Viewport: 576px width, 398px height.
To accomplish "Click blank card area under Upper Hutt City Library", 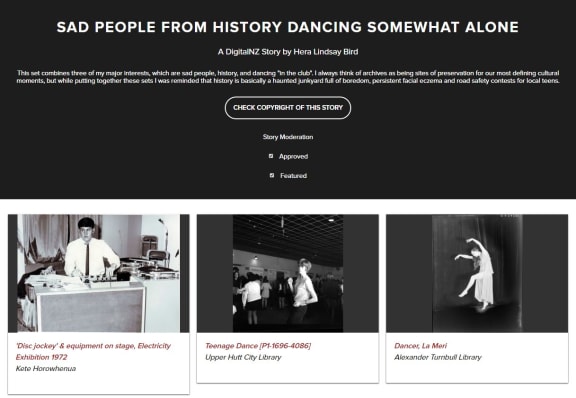I will 288,372.
